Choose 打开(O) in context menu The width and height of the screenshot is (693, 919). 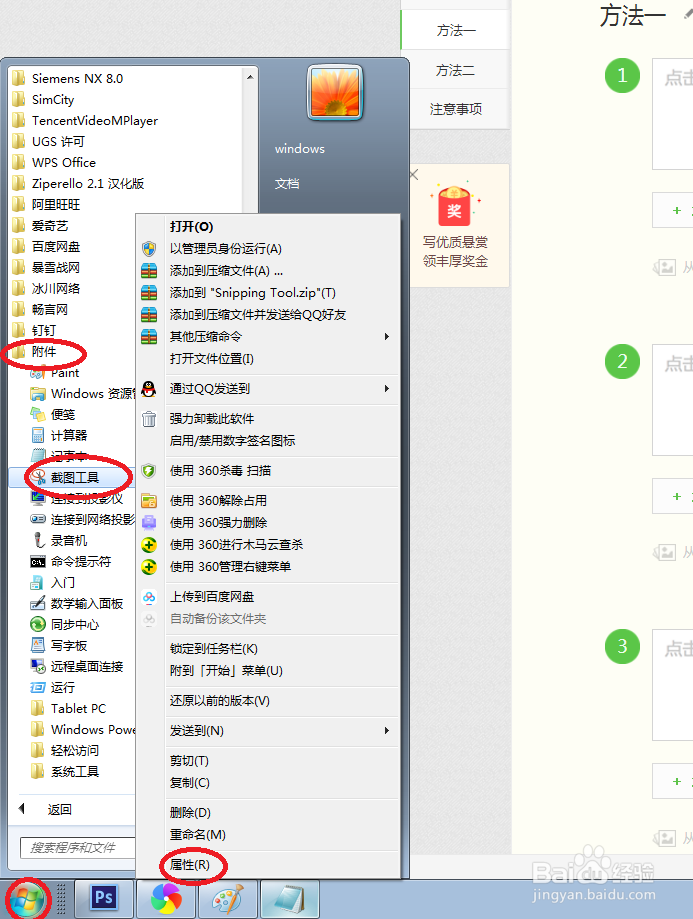[x=191, y=227]
